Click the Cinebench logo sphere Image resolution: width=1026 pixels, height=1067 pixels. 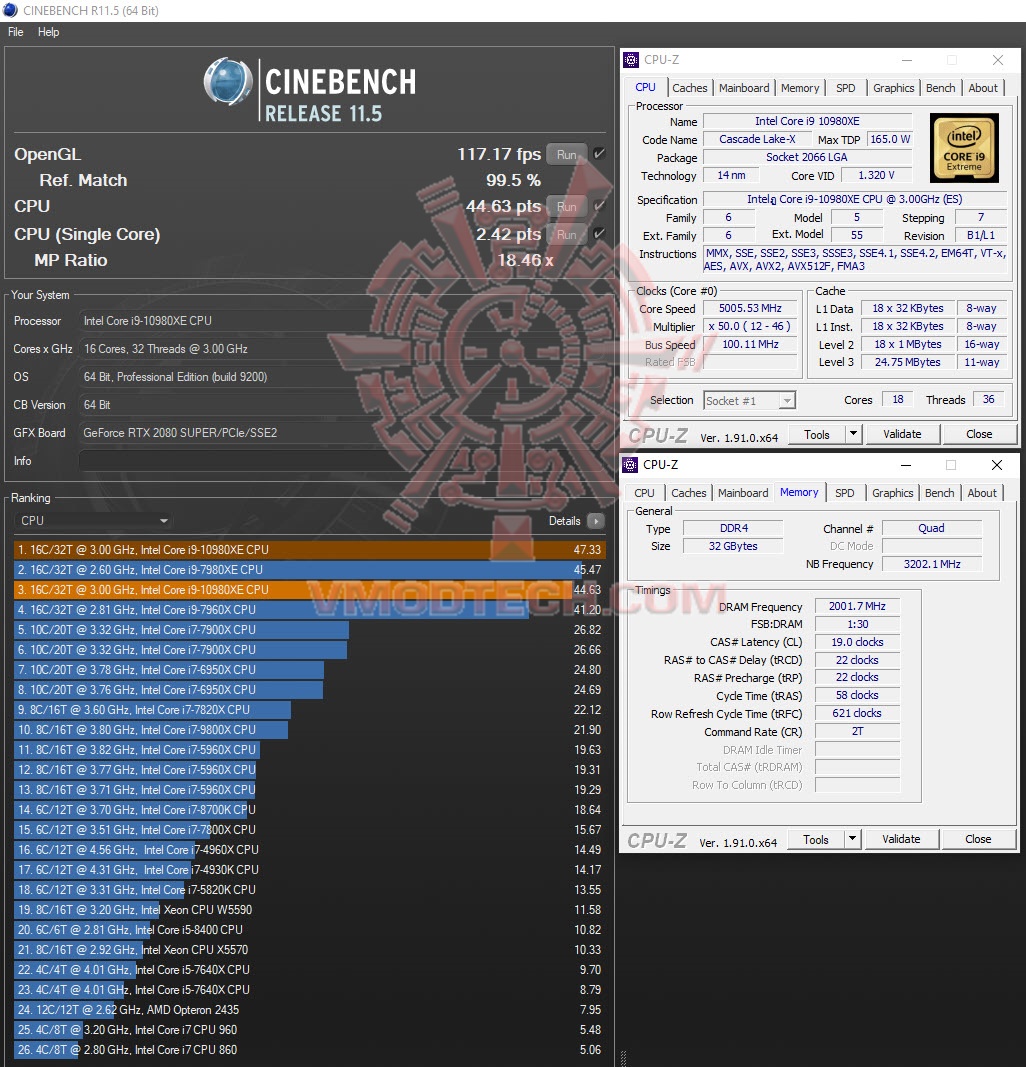[229, 82]
